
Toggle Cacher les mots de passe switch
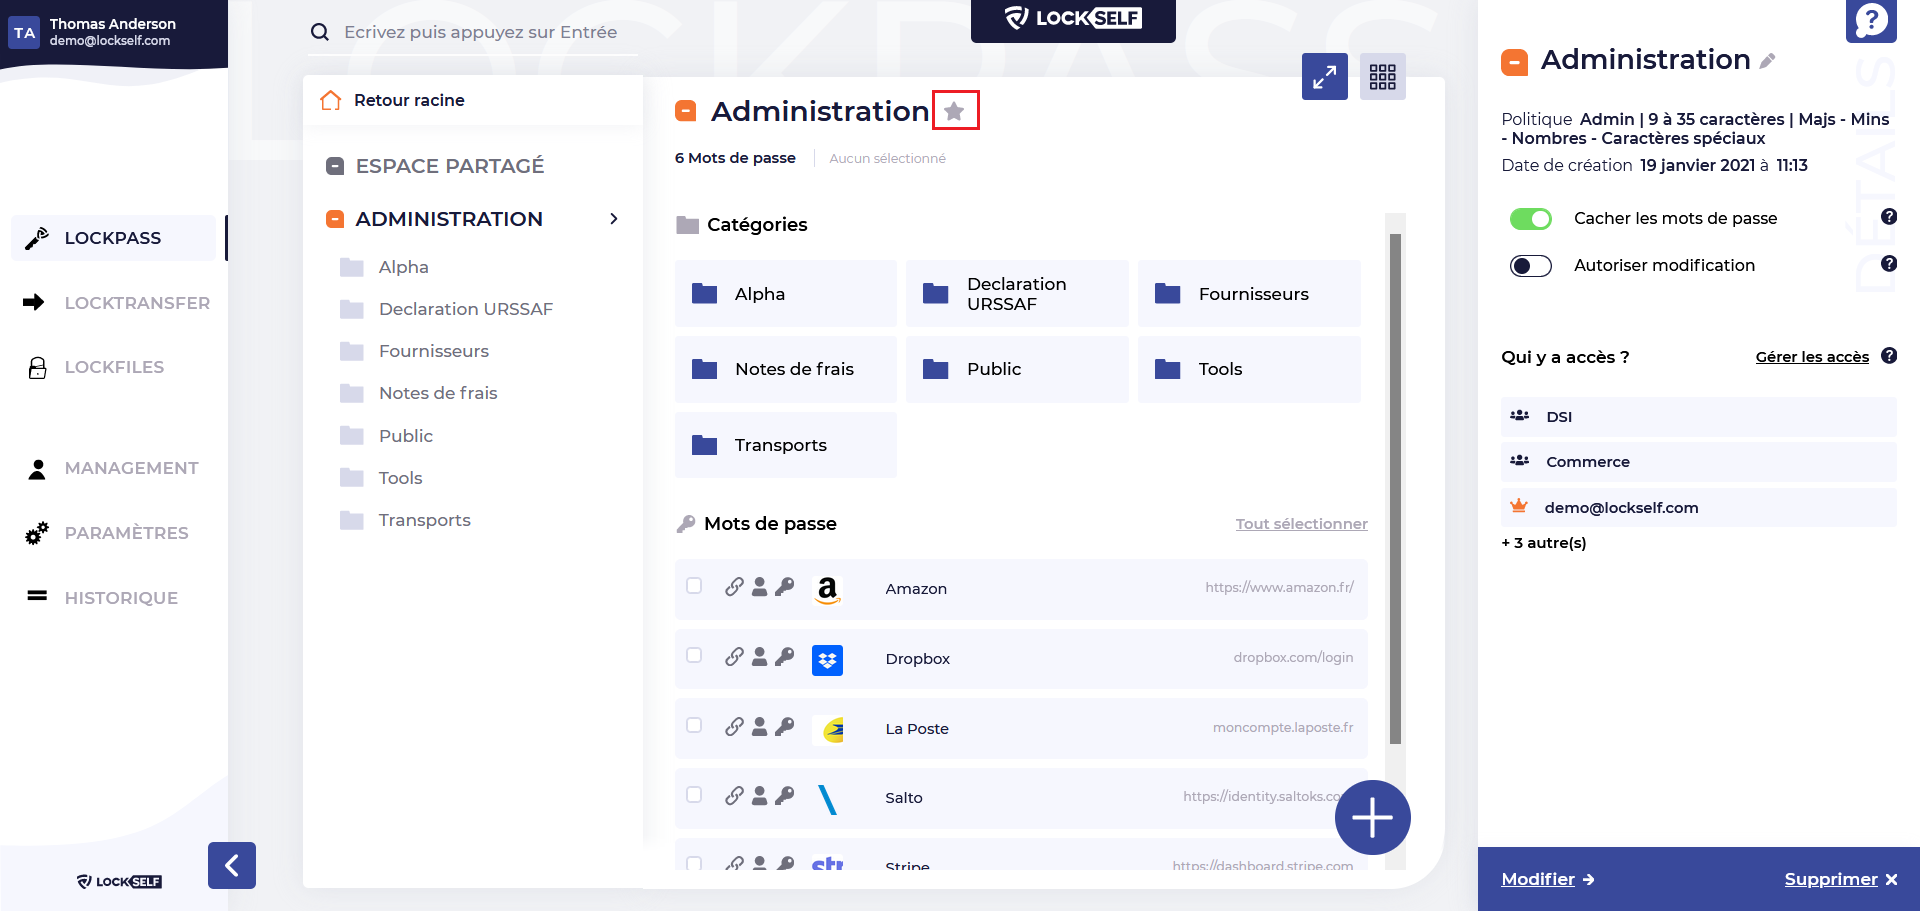[x=1530, y=219]
